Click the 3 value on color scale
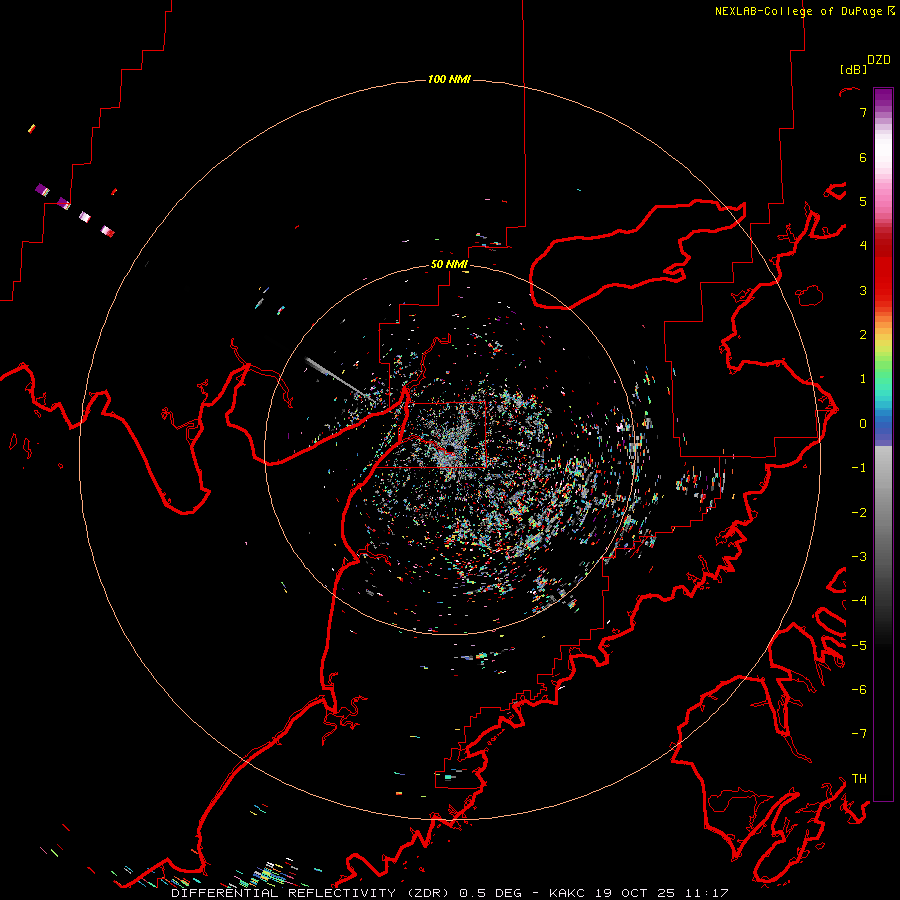Viewport: 900px width, 900px height. tap(863, 290)
